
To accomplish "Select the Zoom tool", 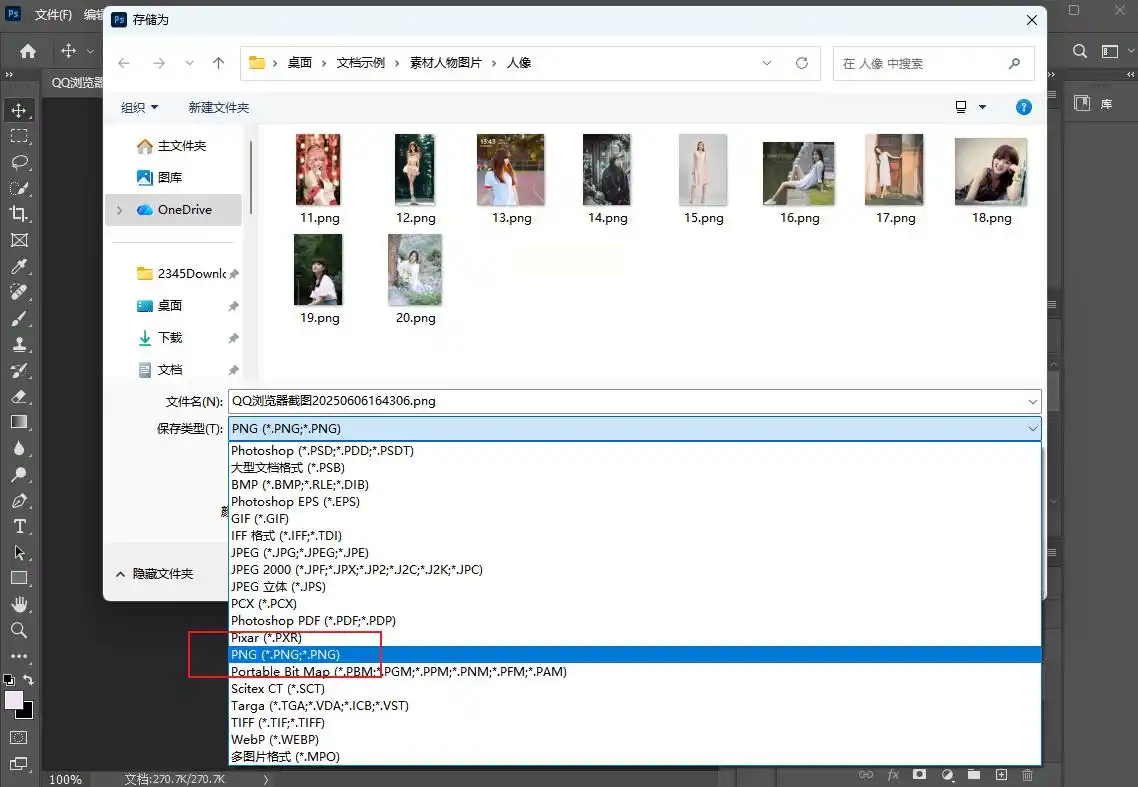I will 20,630.
